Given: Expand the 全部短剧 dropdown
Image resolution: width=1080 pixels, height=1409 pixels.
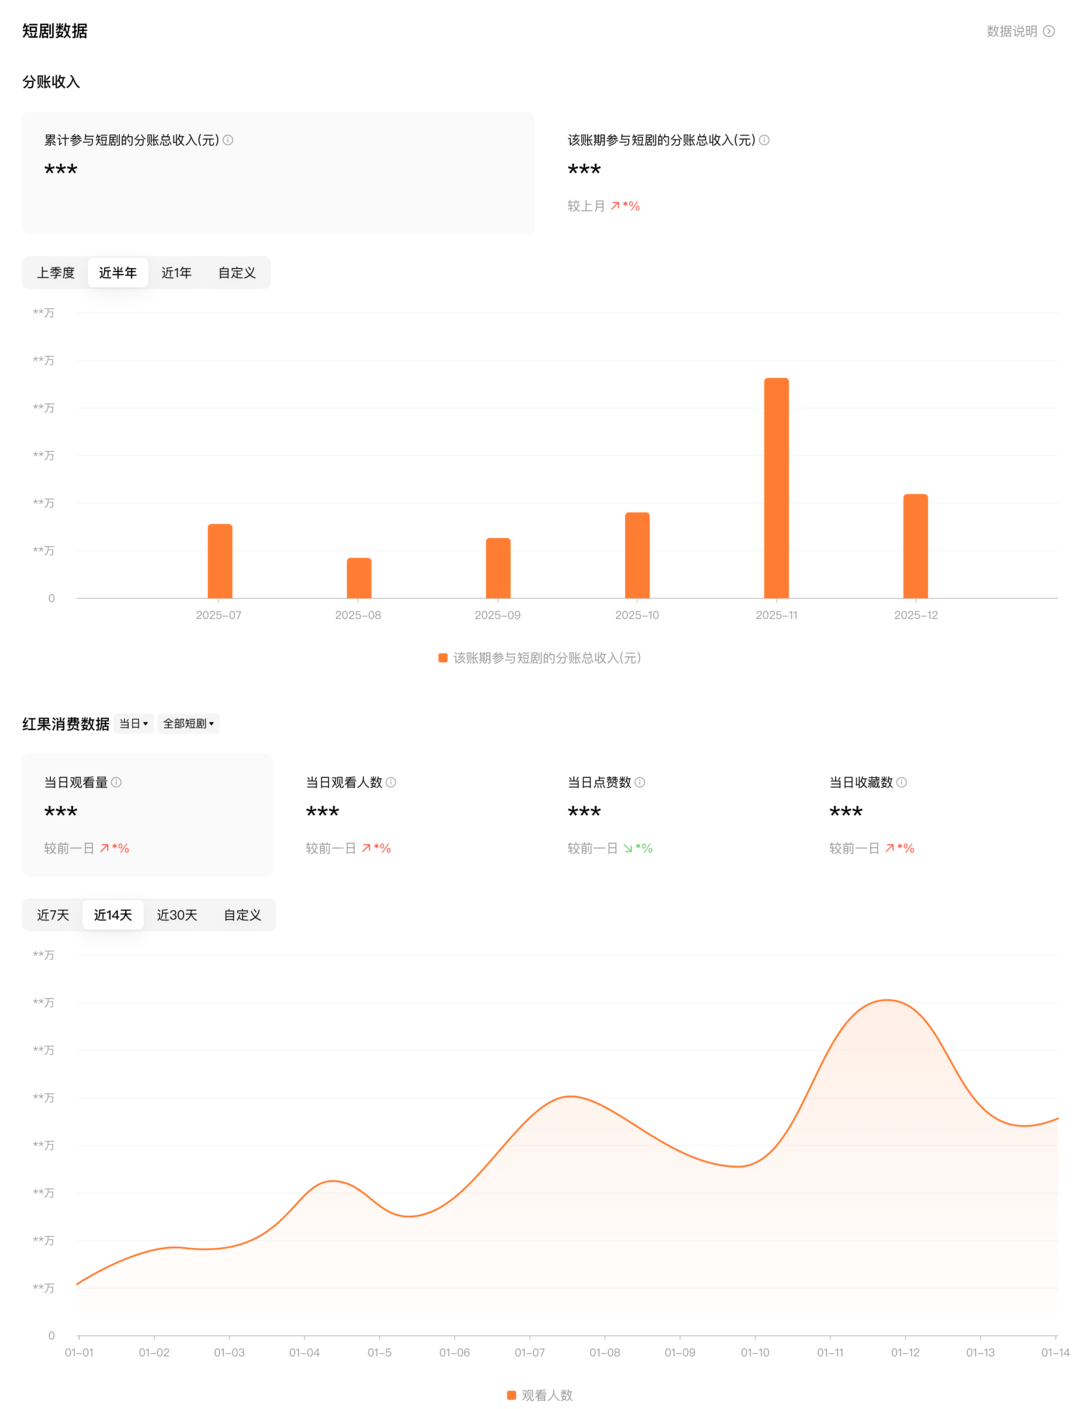Looking at the screenshot, I should click(x=188, y=724).
